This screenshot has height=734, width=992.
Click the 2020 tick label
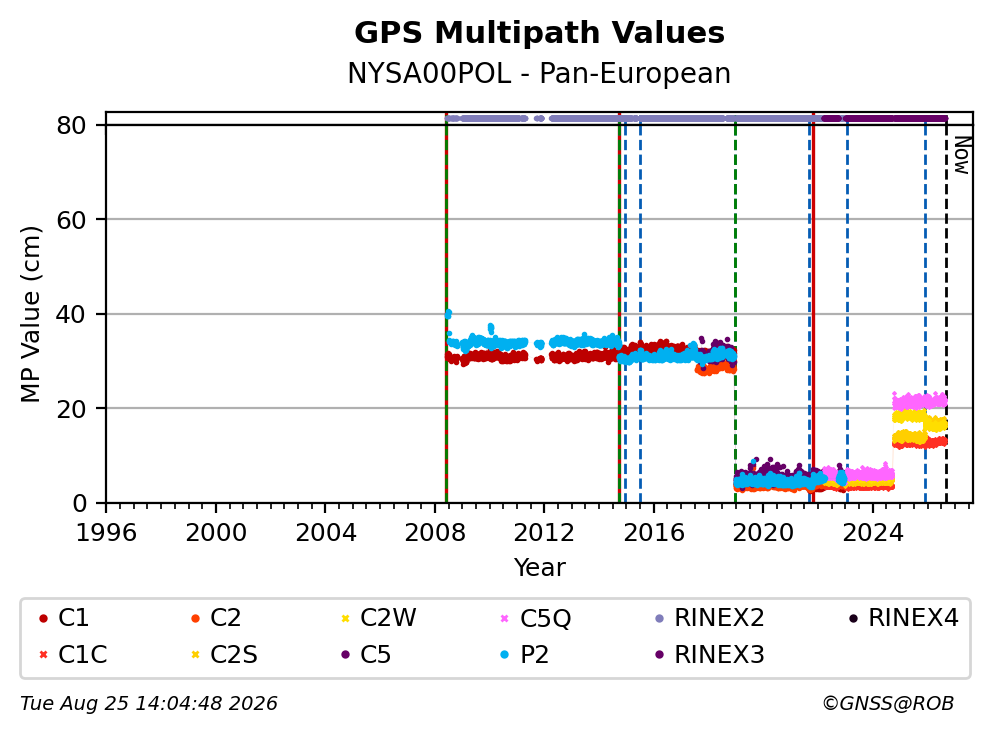click(763, 533)
